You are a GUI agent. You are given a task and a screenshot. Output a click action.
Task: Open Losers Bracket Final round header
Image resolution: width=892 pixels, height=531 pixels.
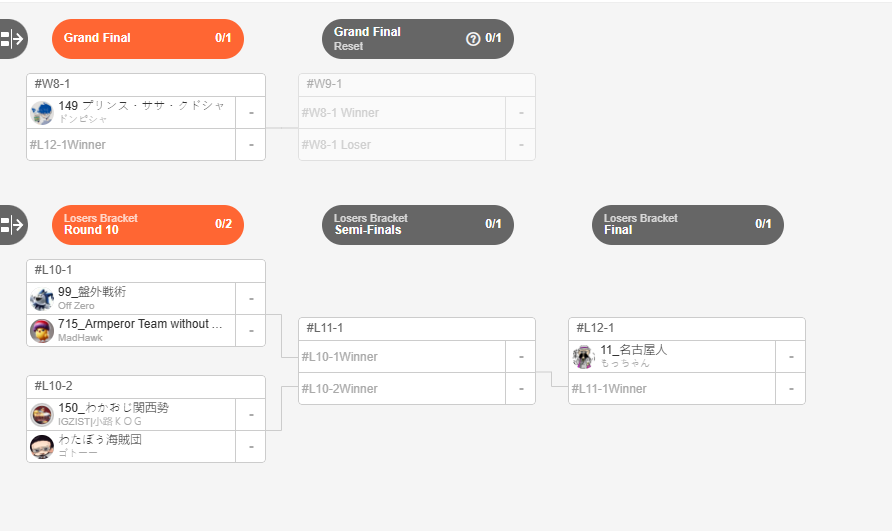coord(687,225)
